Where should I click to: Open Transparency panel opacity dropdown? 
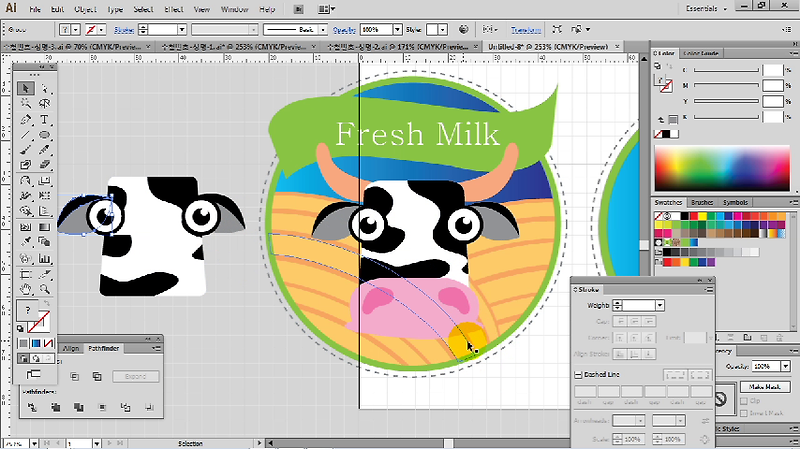coord(786,366)
